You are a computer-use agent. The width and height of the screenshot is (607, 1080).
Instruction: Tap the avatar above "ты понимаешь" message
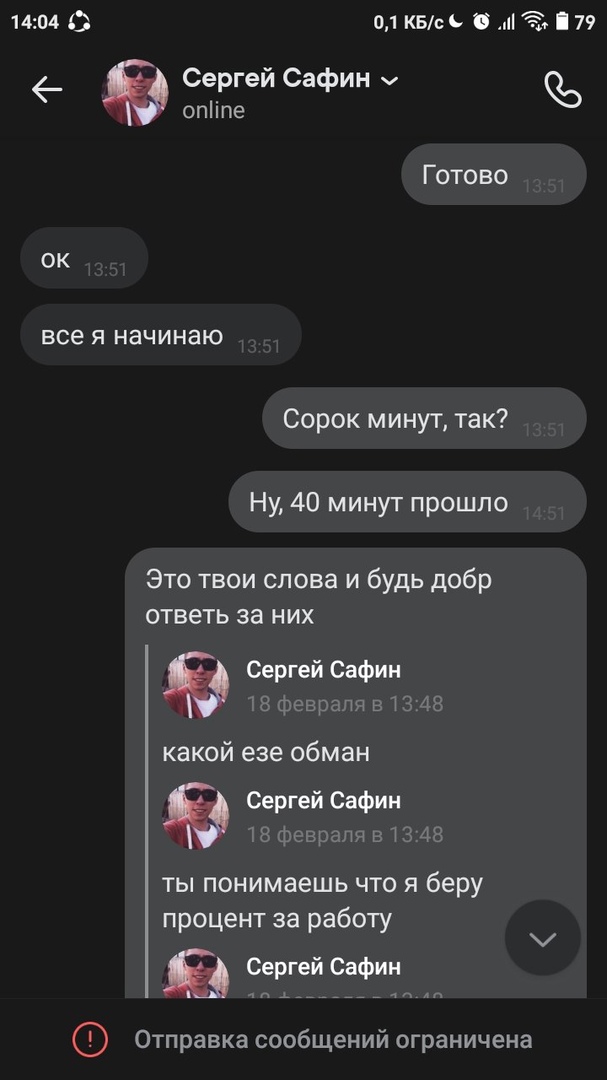tap(196, 816)
